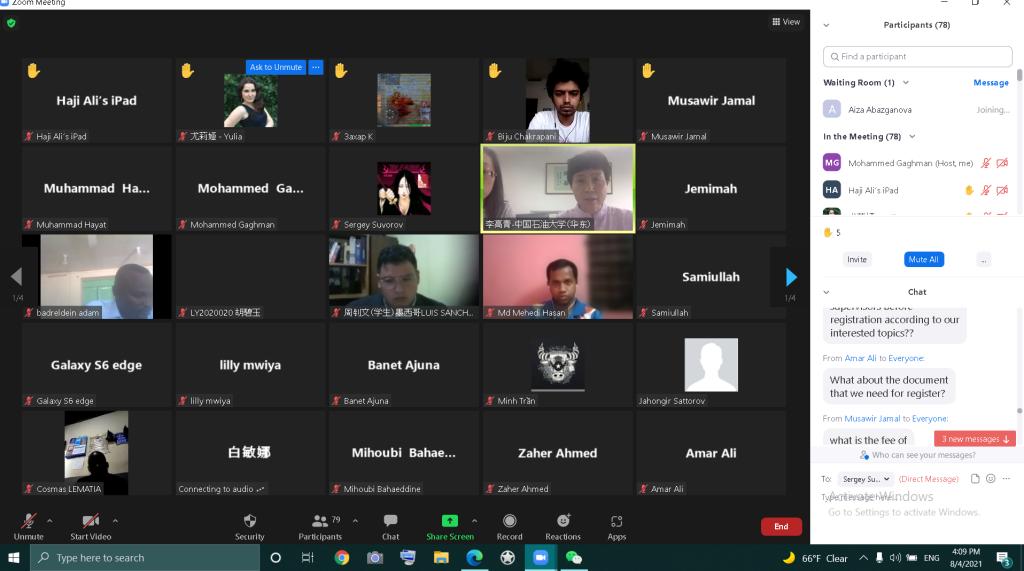1024x571 pixels.
Task: Click the Find a participant search field
Action: tap(917, 57)
